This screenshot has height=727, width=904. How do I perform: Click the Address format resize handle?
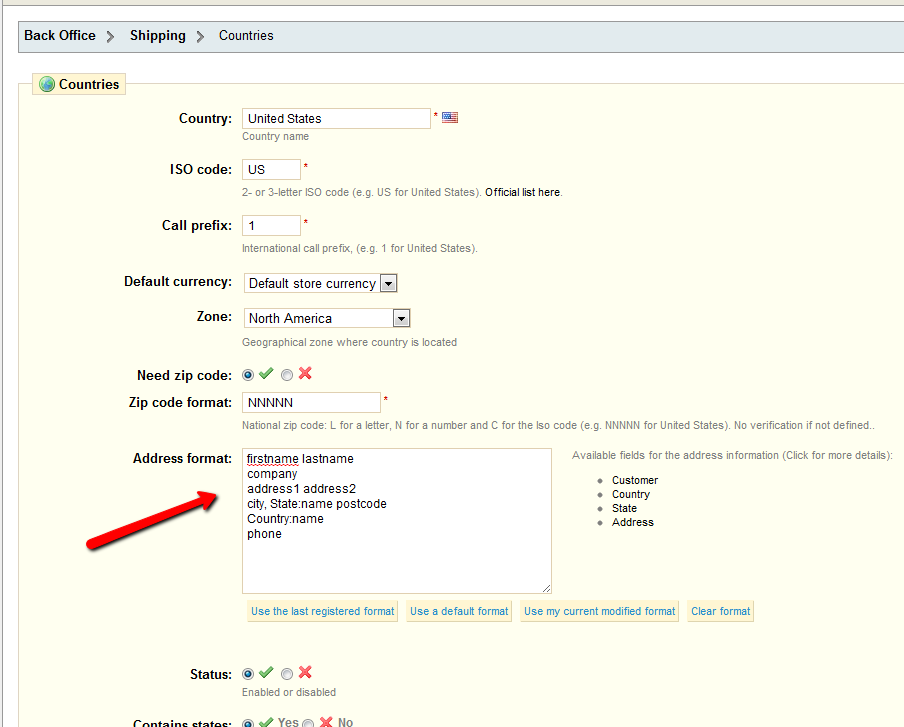coord(546,588)
